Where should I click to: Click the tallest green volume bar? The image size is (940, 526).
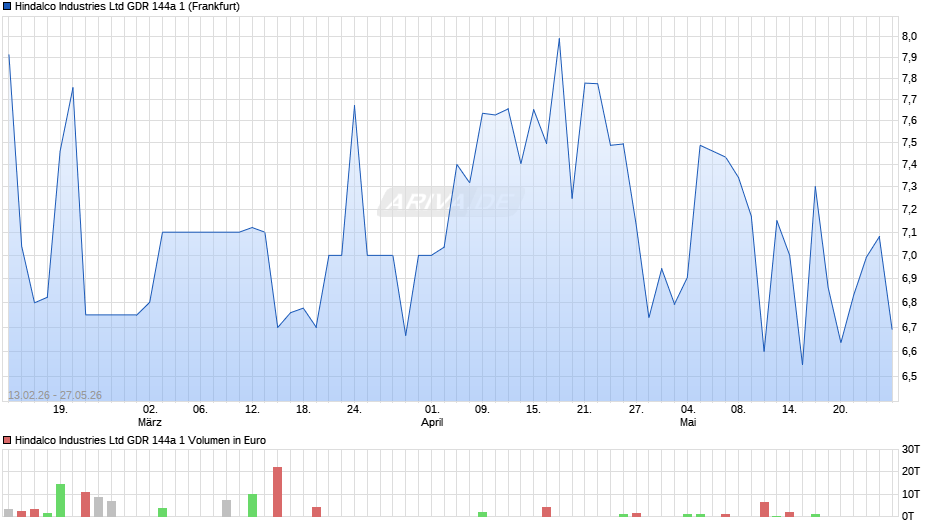(60, 500)
